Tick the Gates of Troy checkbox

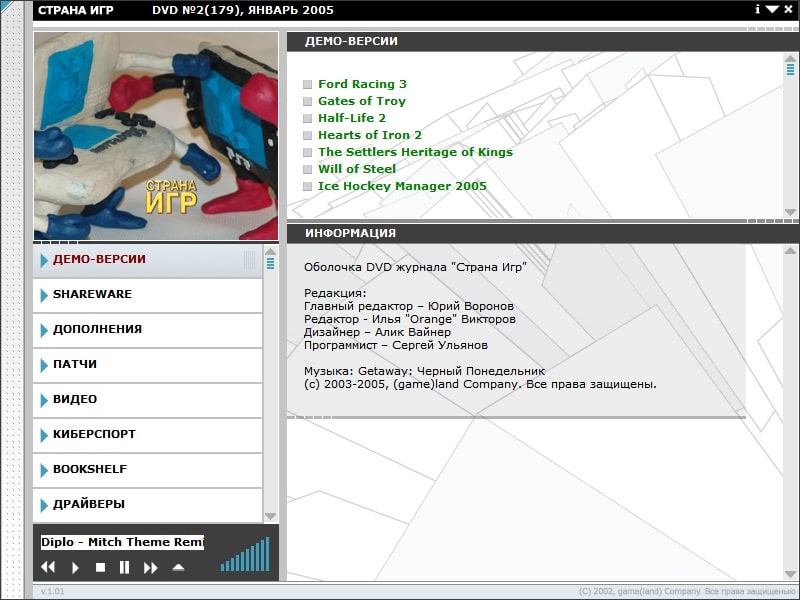coord(307,101)
